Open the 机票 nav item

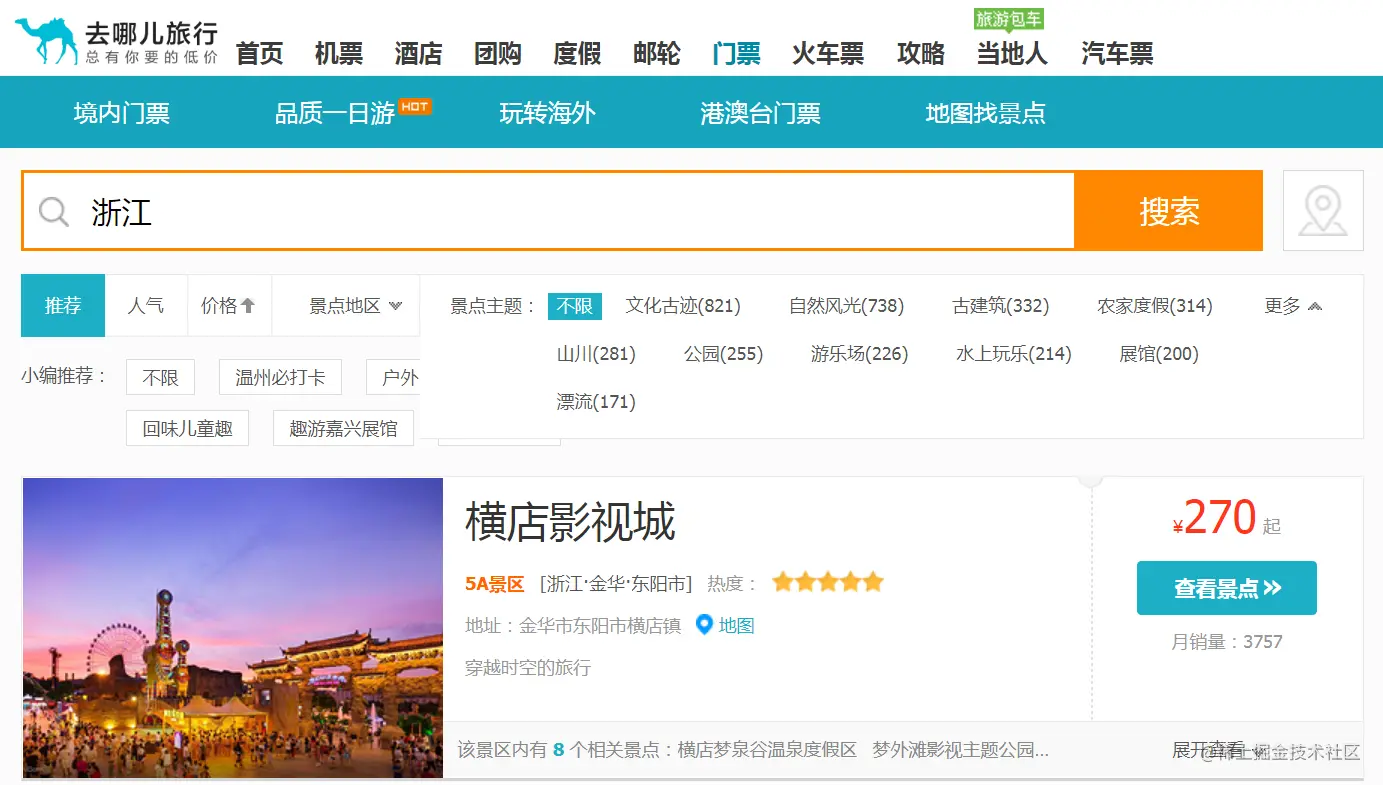coord(339,54)
